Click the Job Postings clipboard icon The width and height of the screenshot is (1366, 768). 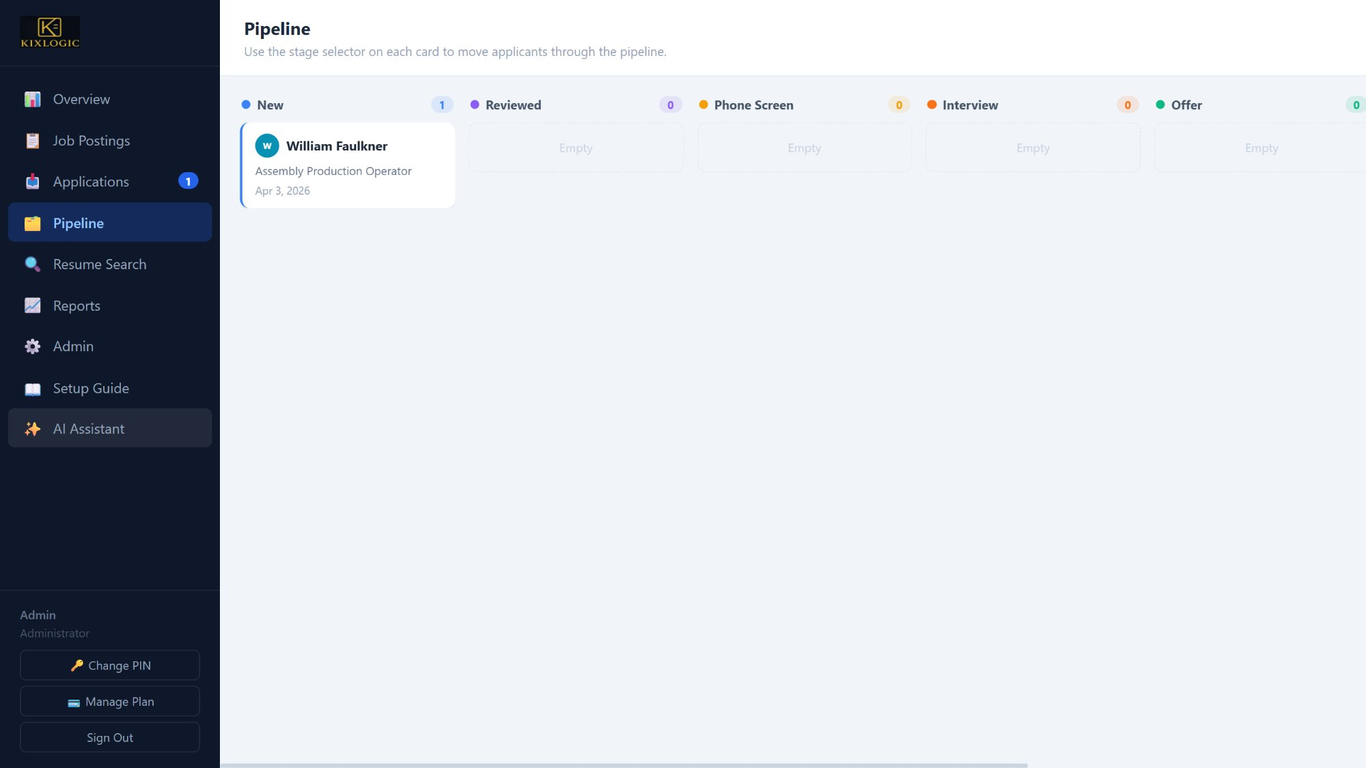click(32, 141)
